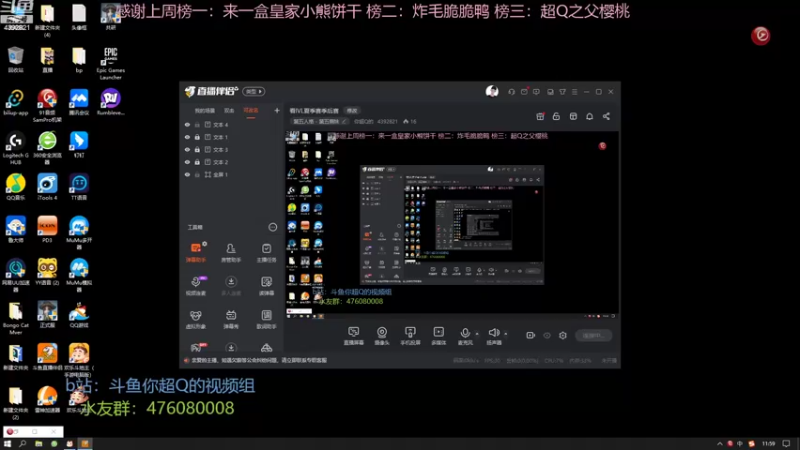Toggle lock on 文本 3 source
The width and height of the screenshot is (800, 450).
click(x=197, y=149)
